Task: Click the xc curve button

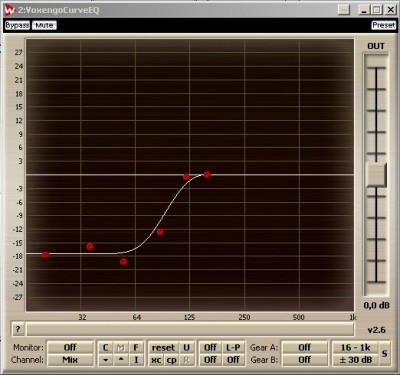Action: [x=156, y=360]
